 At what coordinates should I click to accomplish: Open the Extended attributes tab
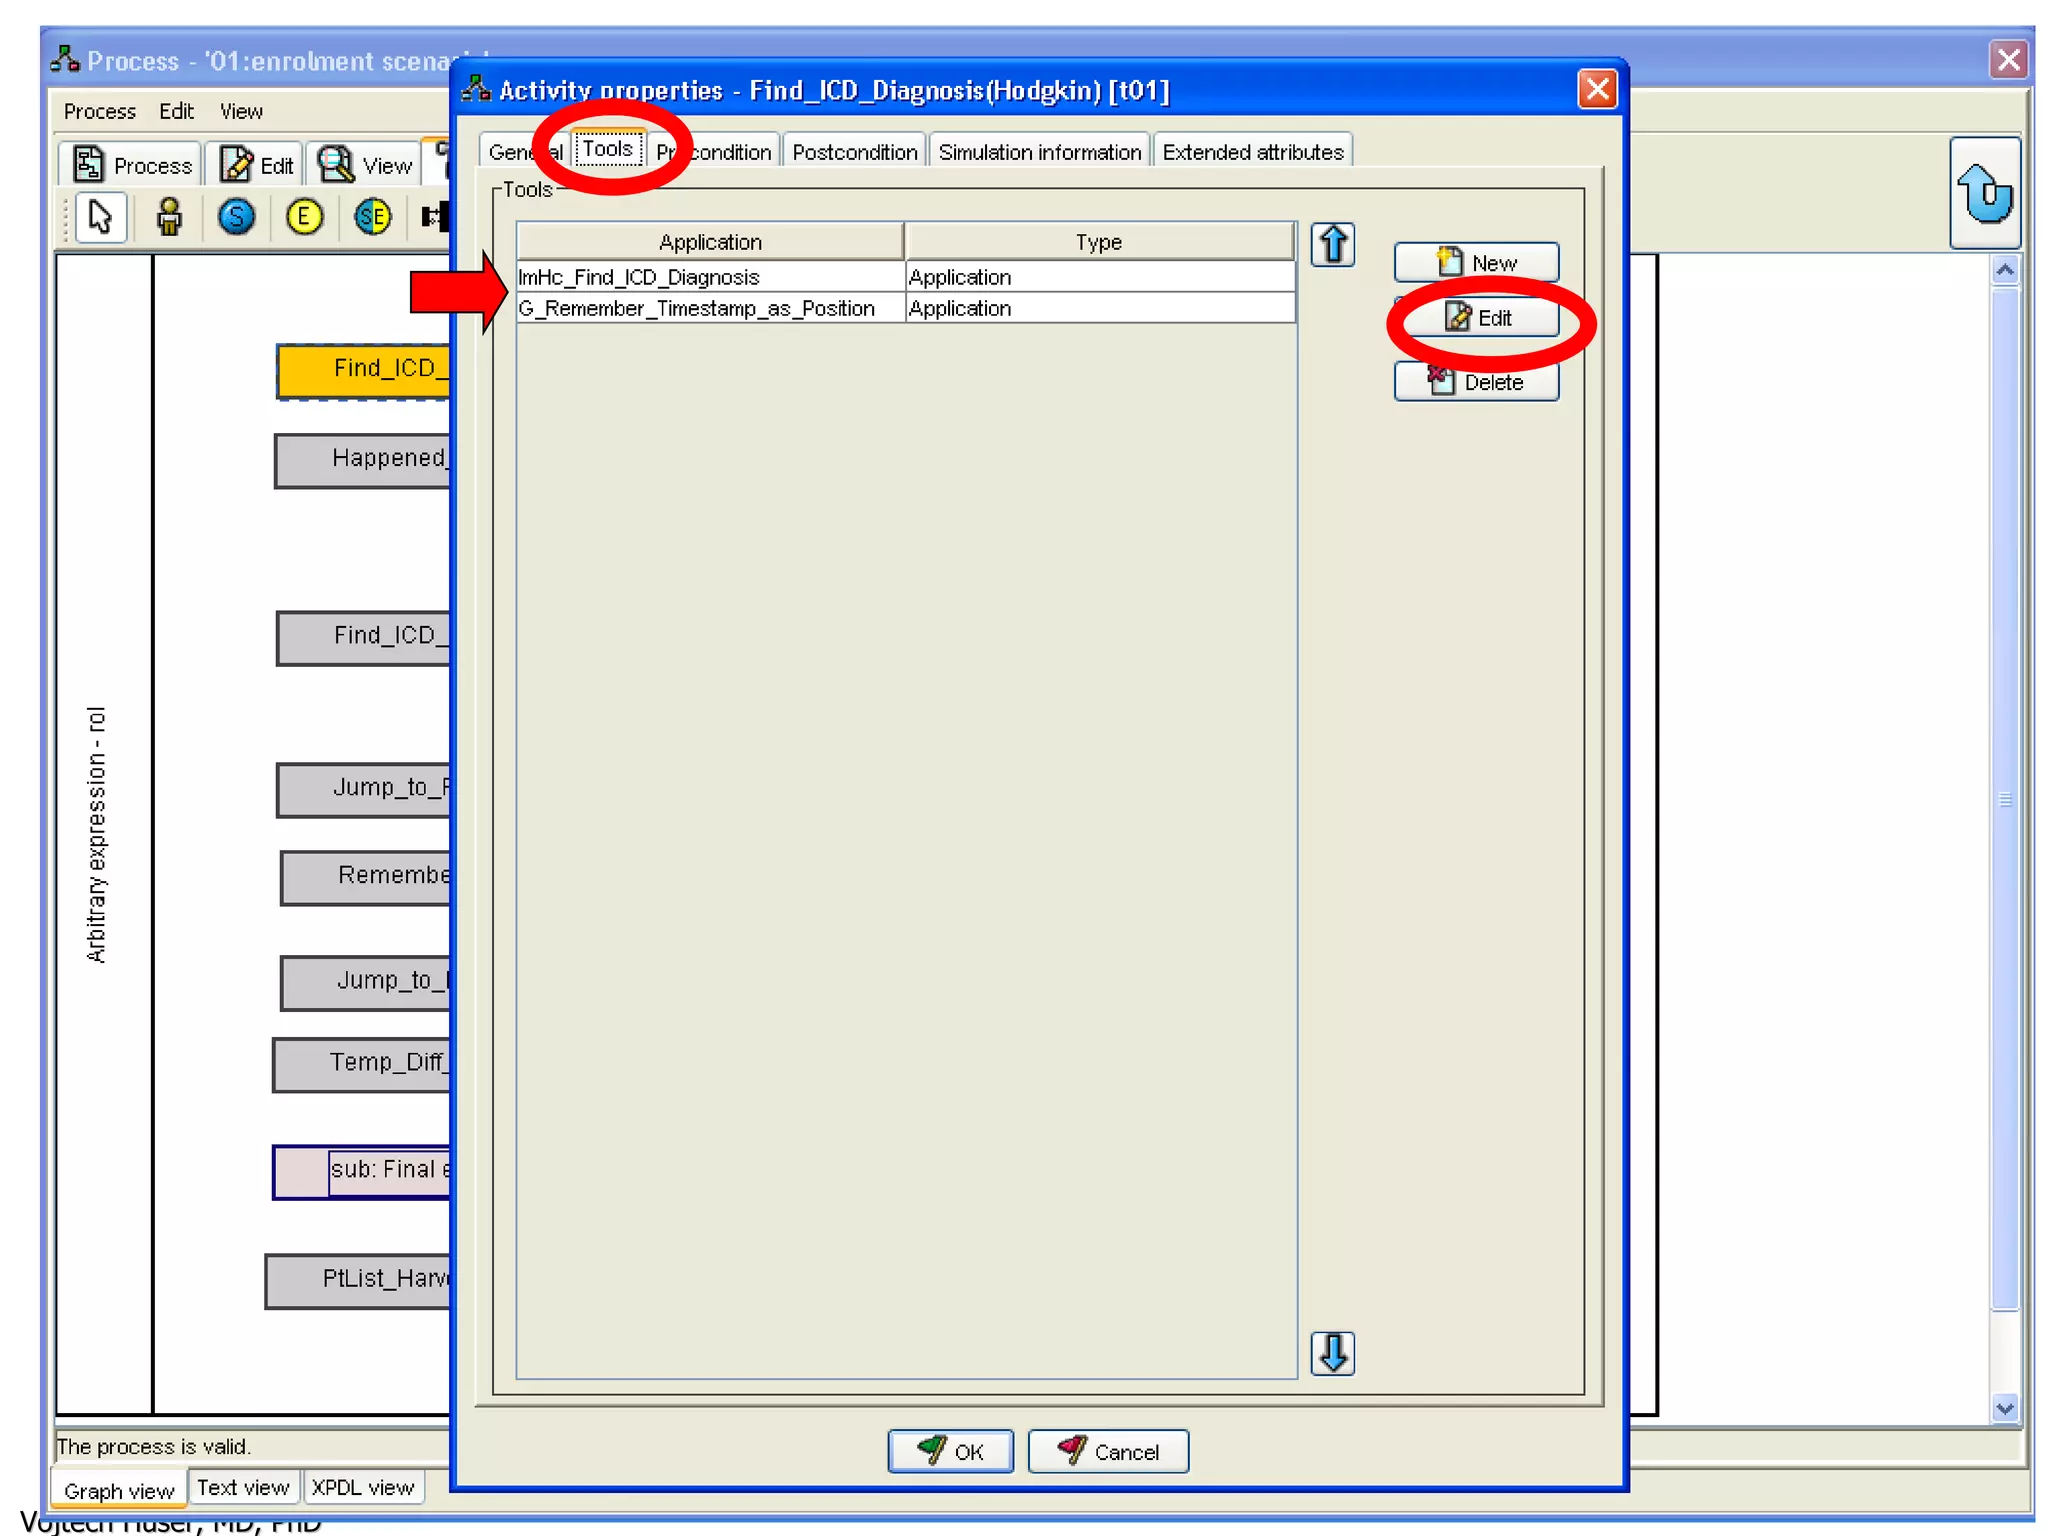(1252, 152)
